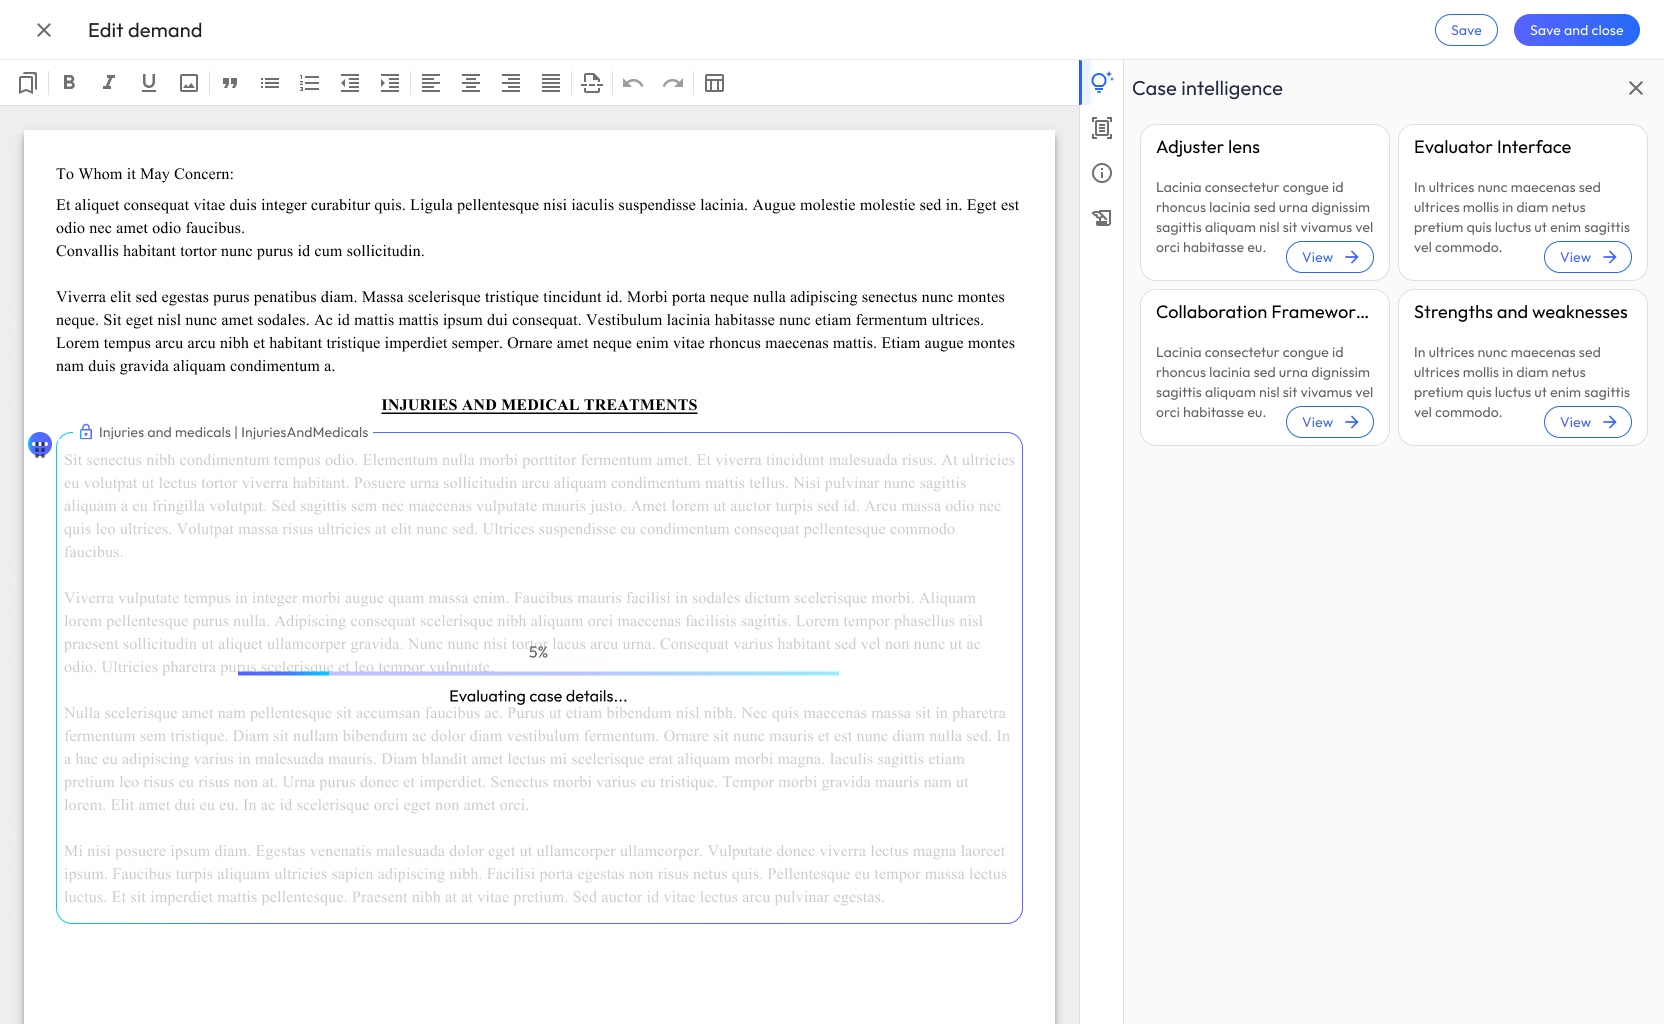Insert an image from the toolbar
The width and height of the screenshot is (1664, 1024).
(189, 83)
